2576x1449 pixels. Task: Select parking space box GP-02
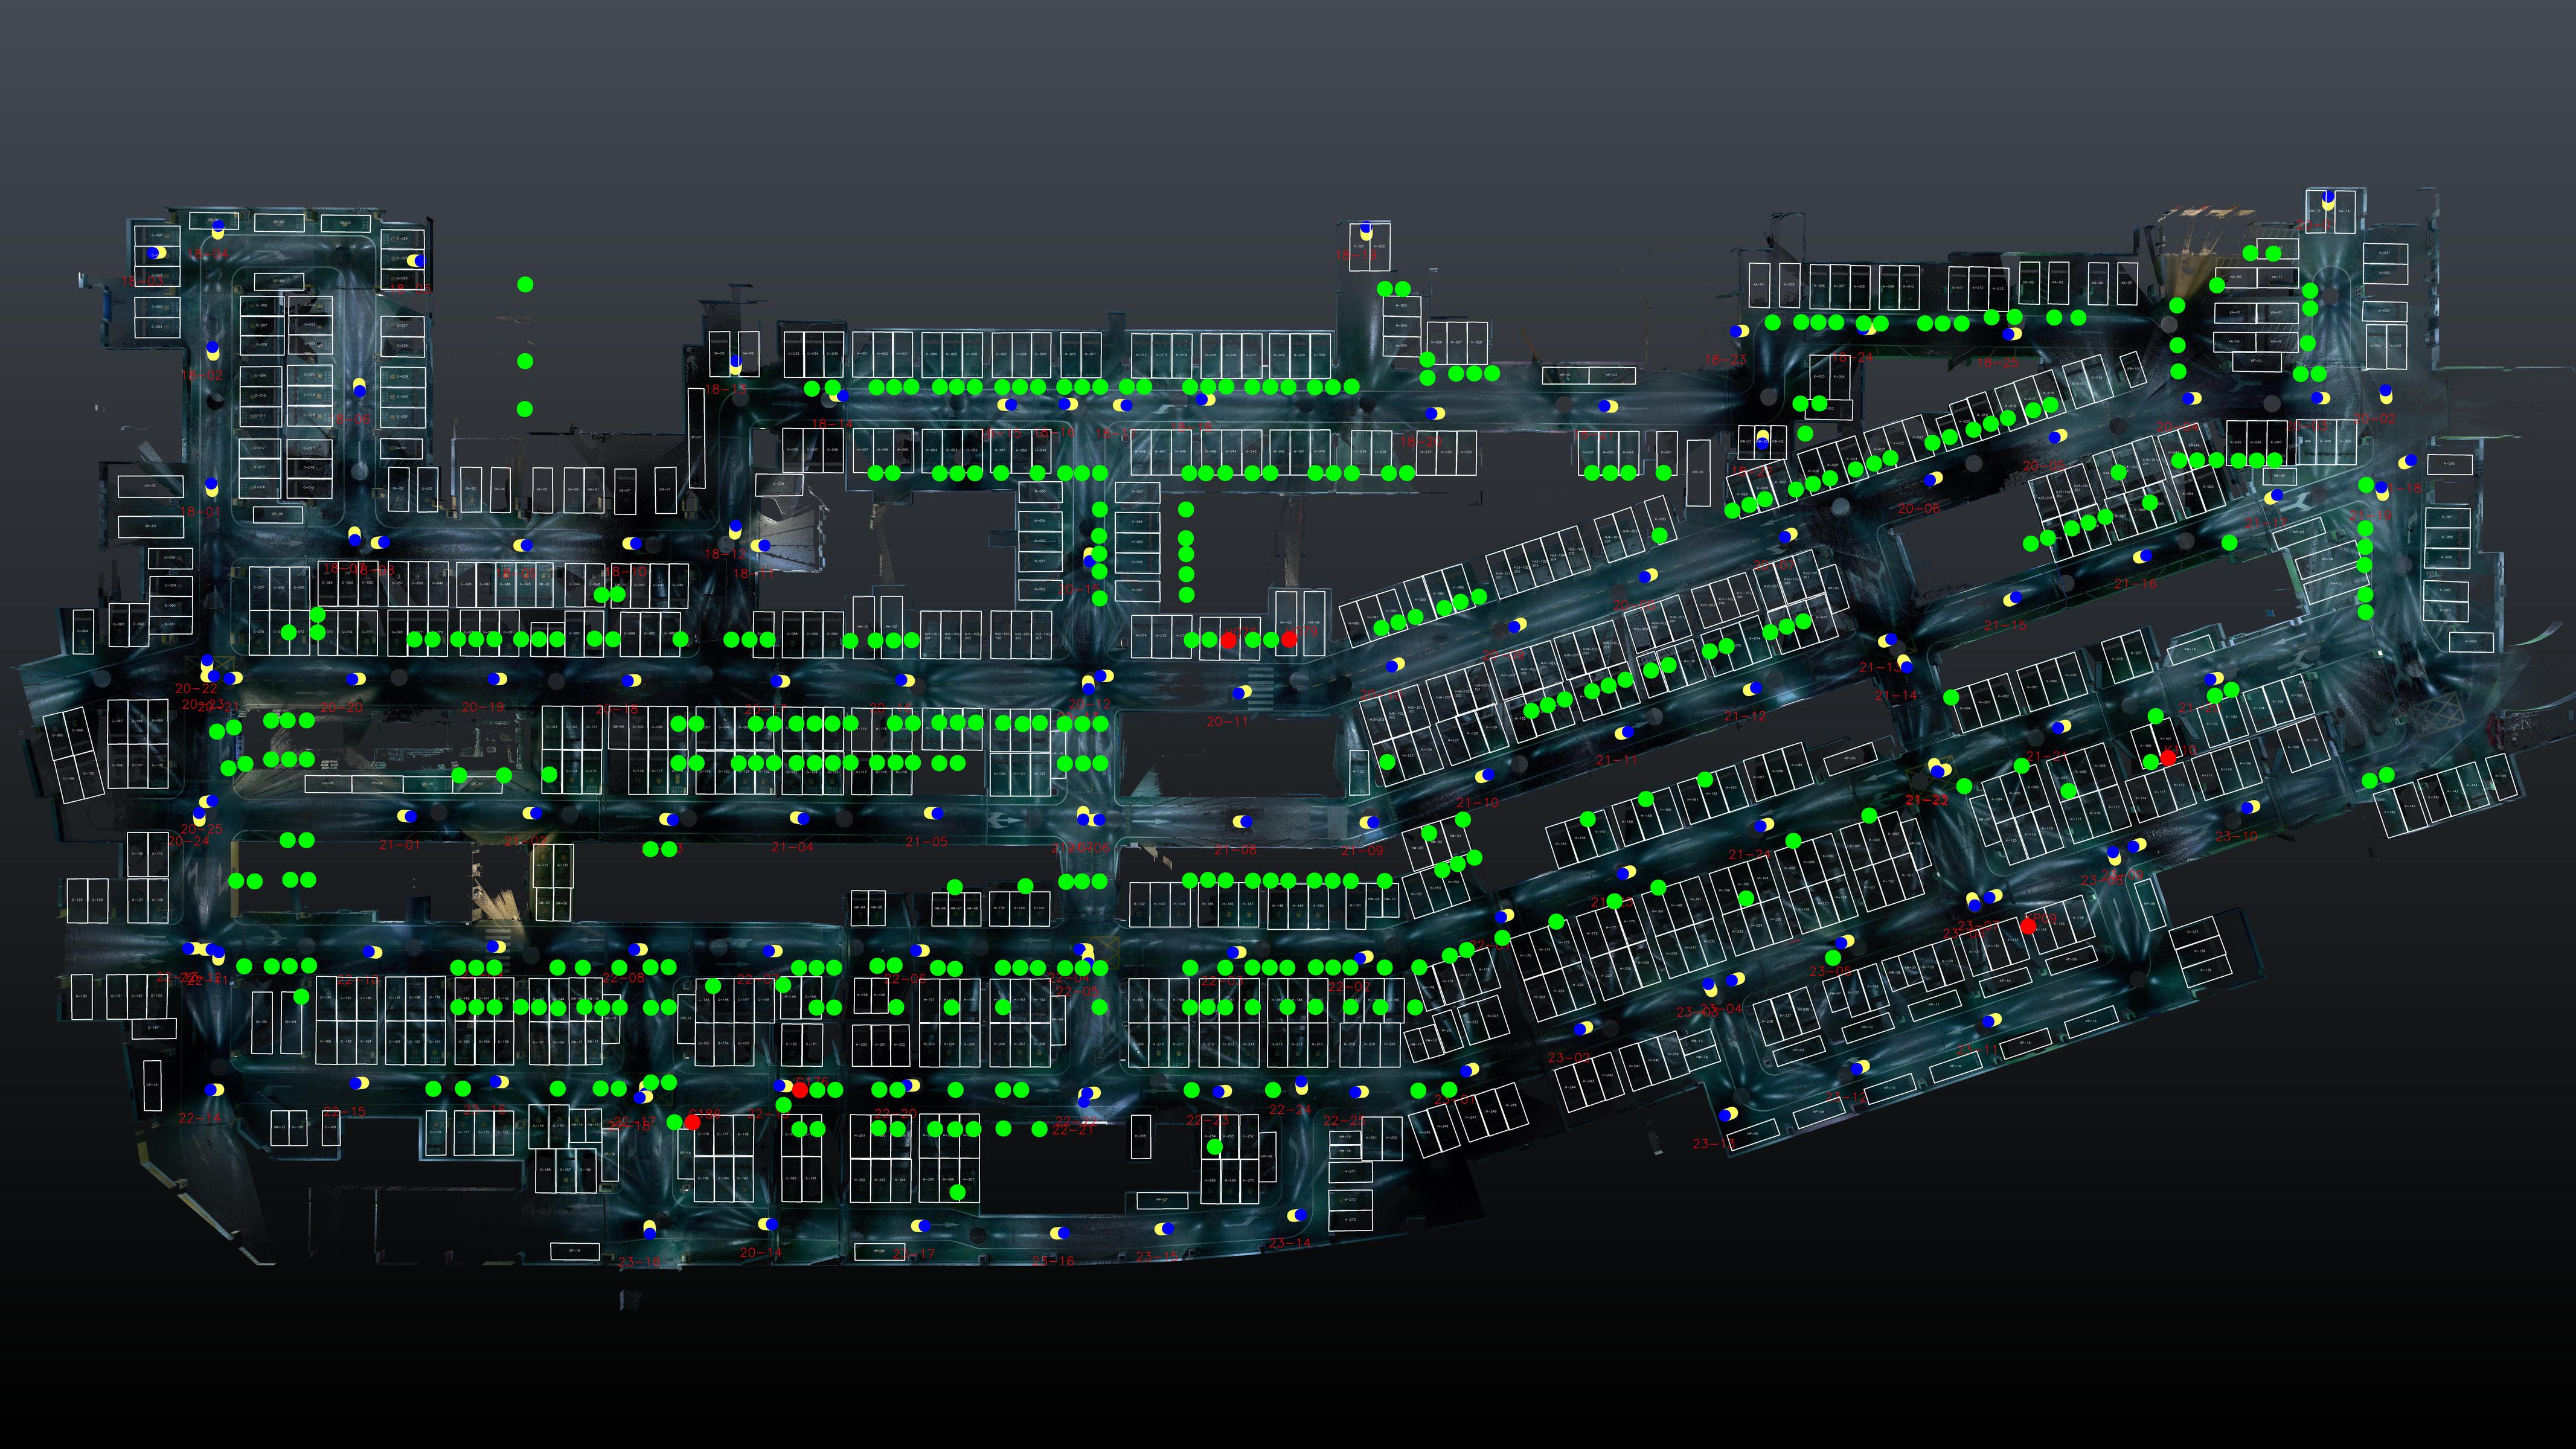[x=279, y=223]
